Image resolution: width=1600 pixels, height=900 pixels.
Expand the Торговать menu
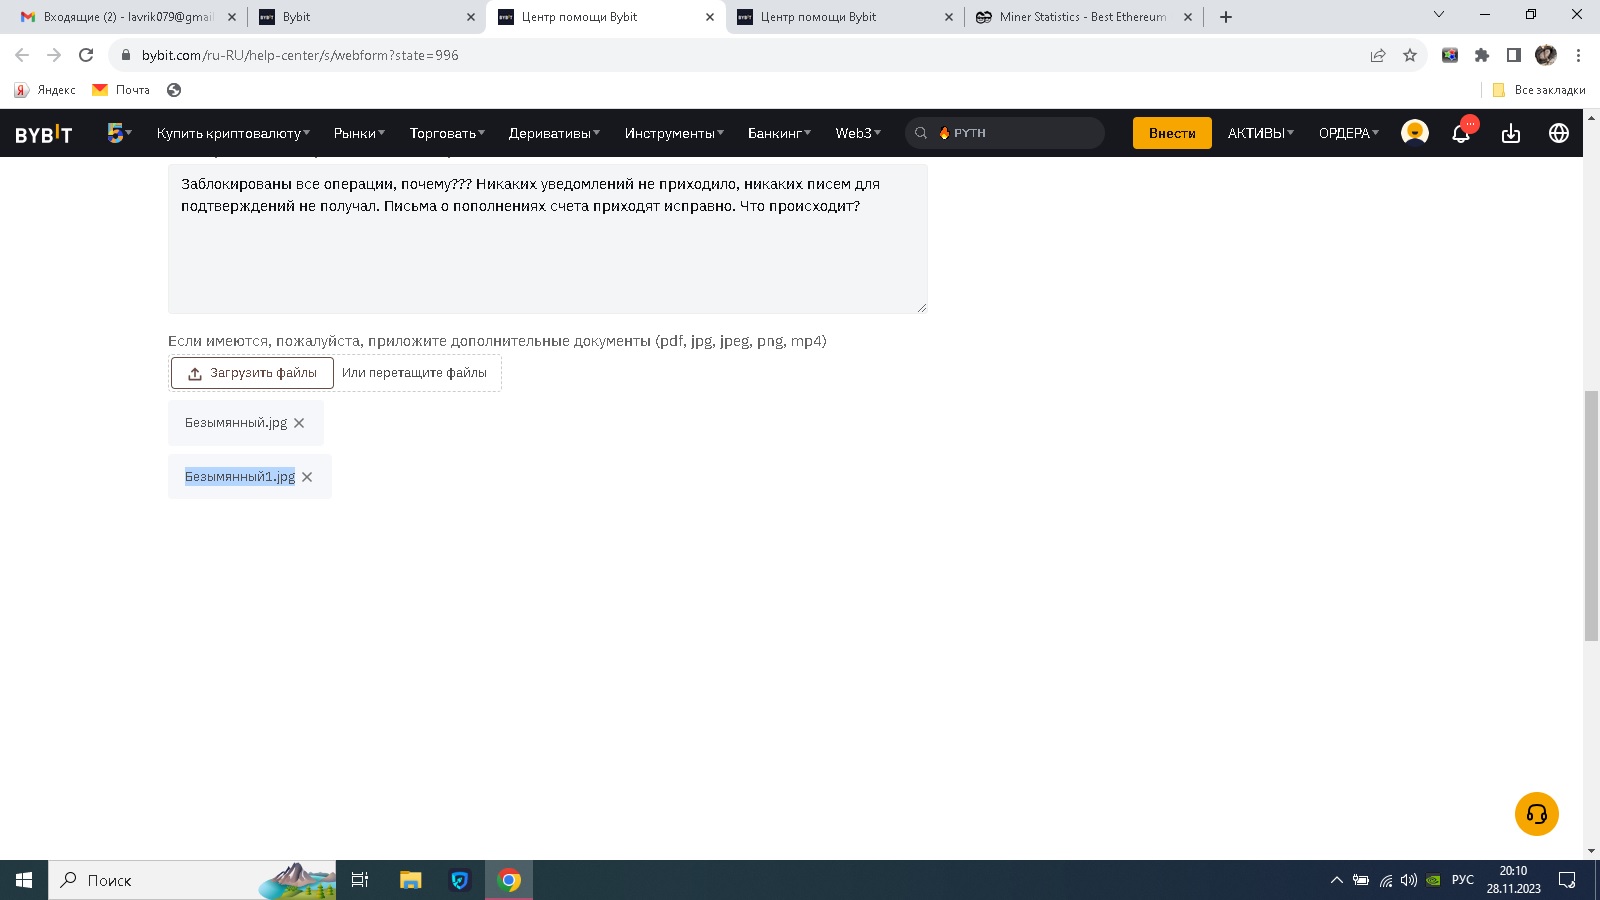447,133
